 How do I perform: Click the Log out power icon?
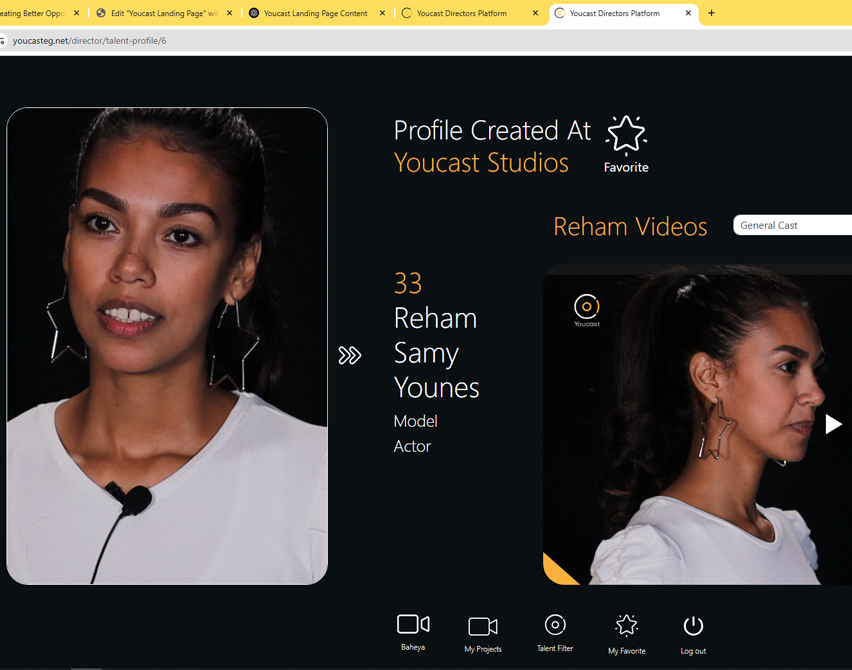tap(693, 625)
